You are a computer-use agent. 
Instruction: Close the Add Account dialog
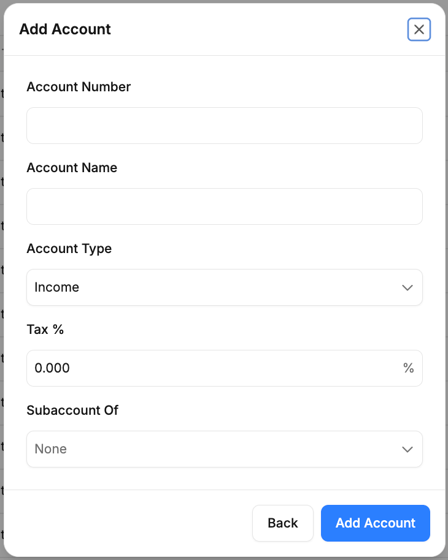click(419, 29)
